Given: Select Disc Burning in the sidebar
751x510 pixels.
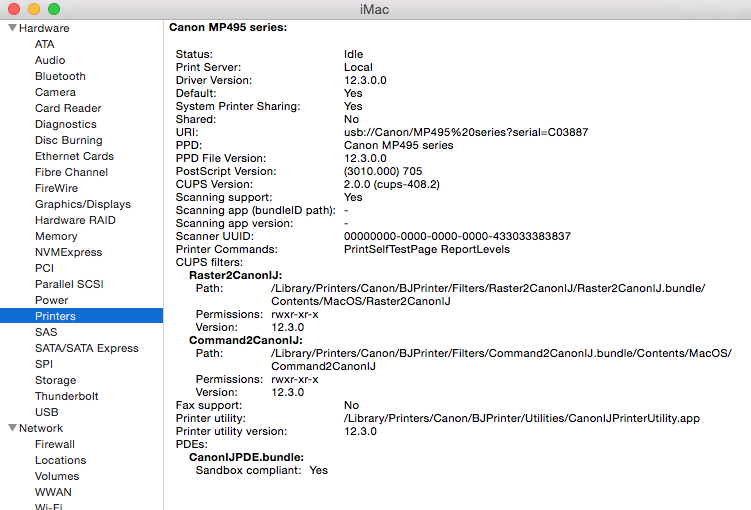Looking at the screenshot, I should click(x=68, y=140).
